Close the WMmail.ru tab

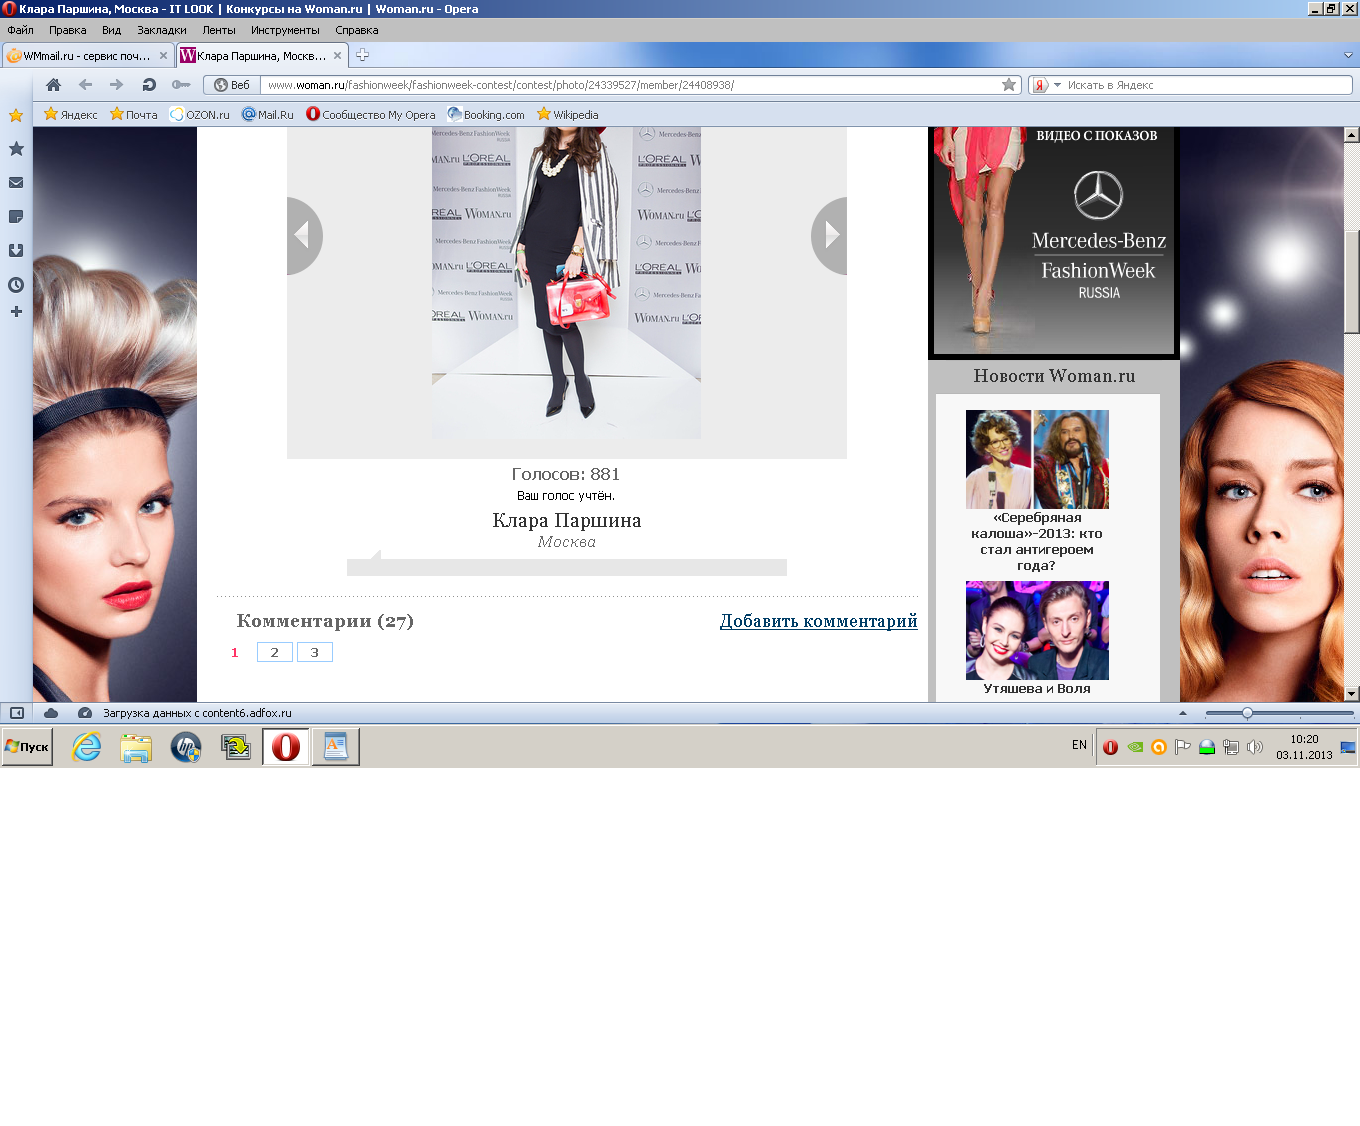(x=163, y=56)
